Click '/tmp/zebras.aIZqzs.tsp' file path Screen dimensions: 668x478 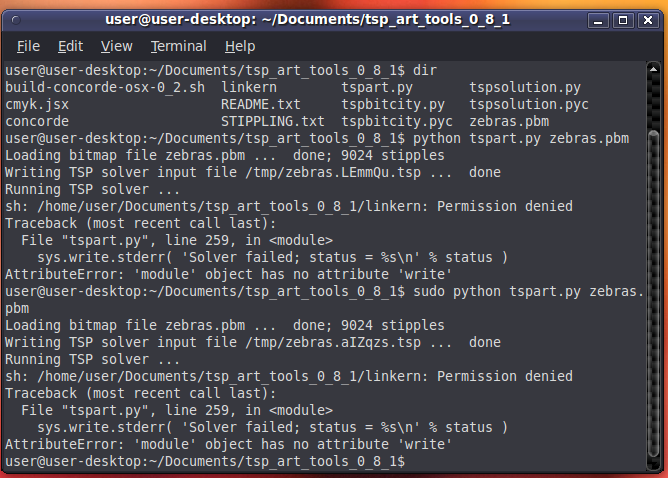pos(333,343)
